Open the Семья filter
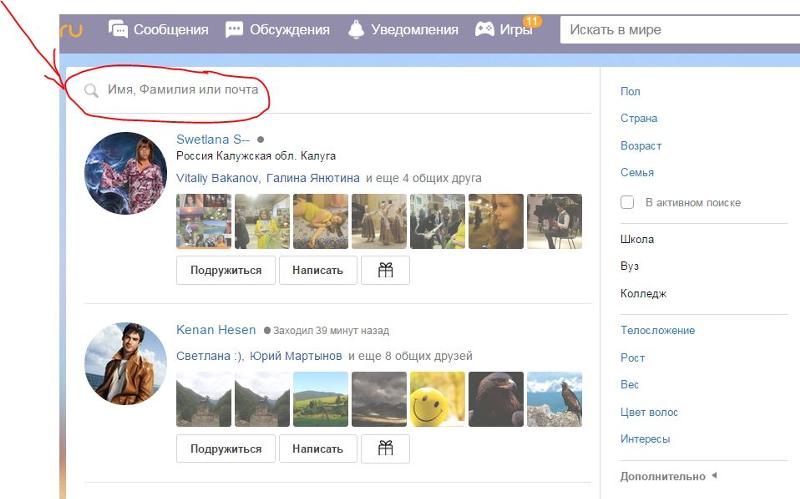Screen dimensions: 800x499 pyautogui.click(x=637, y=172)
